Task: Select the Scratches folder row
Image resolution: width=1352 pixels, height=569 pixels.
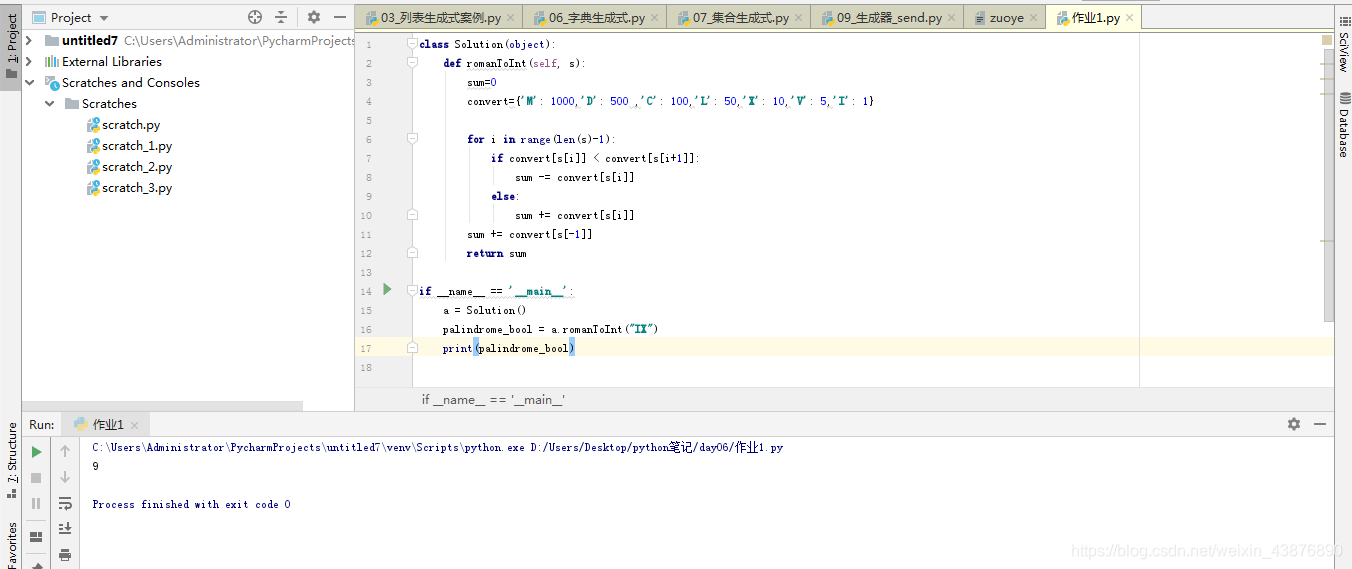Action: pyautogui.click(x=188, y=103)
